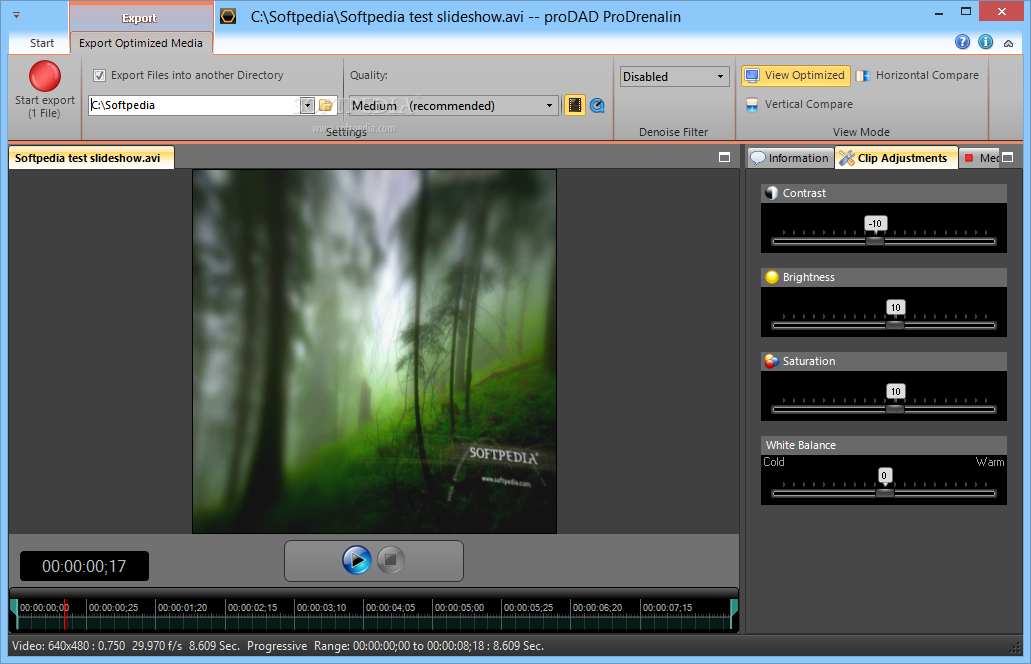
Task: Switch to Horizontal Compare view
Action: click(918, 76)
